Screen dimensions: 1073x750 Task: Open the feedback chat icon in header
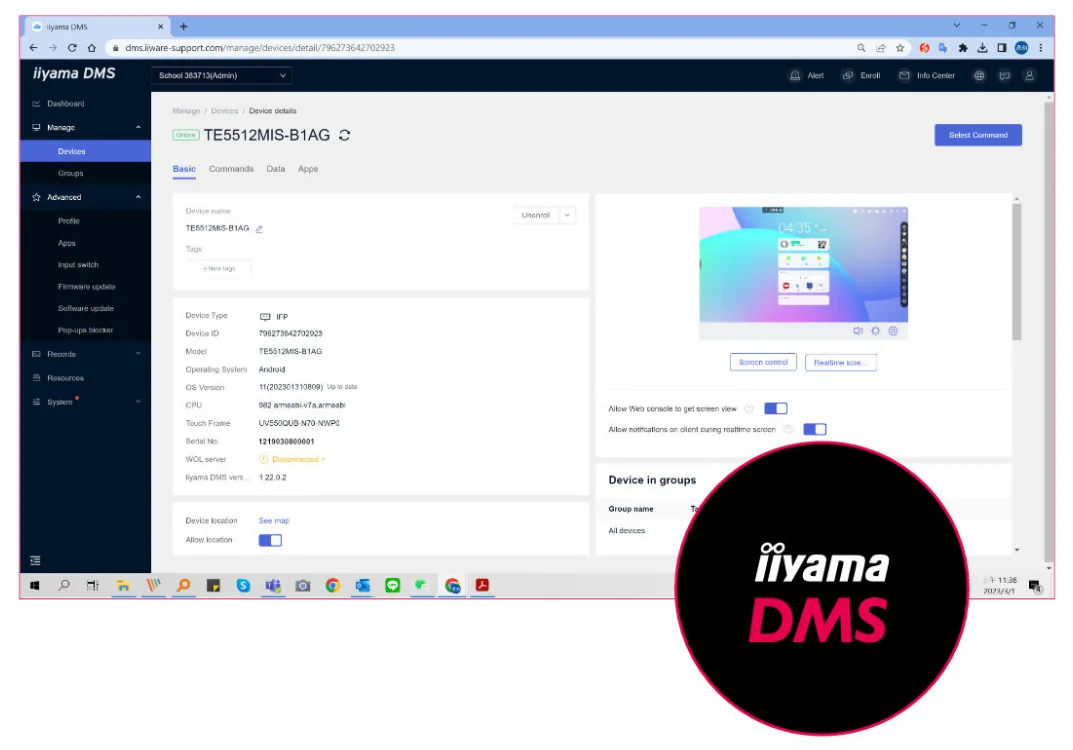click(1004, 75)
